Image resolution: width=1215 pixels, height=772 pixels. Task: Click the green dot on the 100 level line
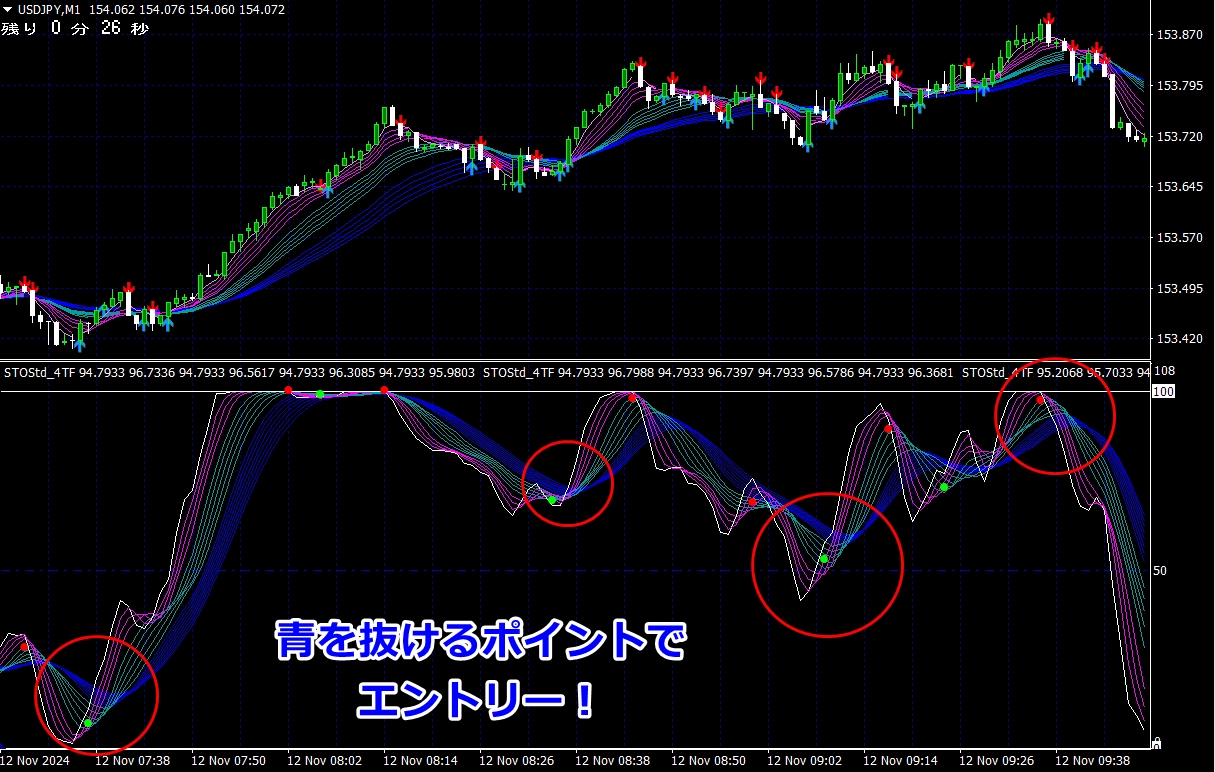320,394
